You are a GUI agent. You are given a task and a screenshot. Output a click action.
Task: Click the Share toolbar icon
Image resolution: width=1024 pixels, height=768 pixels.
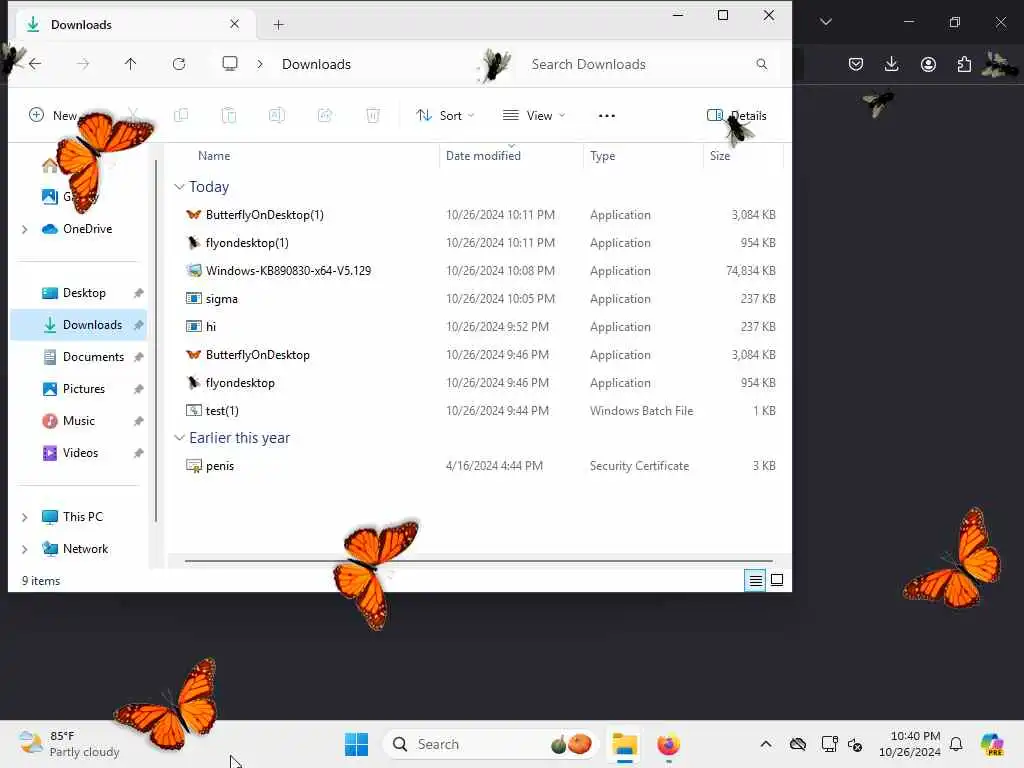pyautogui.click(x=325, y=116)
